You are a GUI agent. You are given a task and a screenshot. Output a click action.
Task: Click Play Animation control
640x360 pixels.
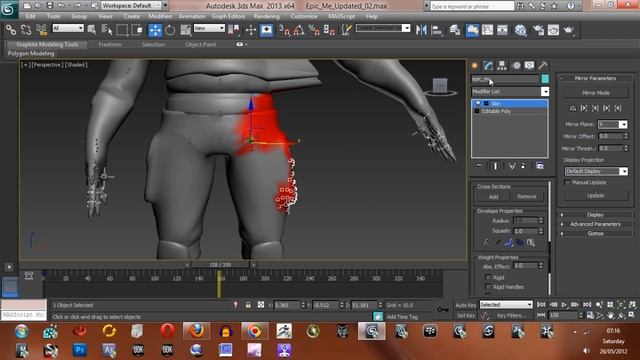(564, 305)
